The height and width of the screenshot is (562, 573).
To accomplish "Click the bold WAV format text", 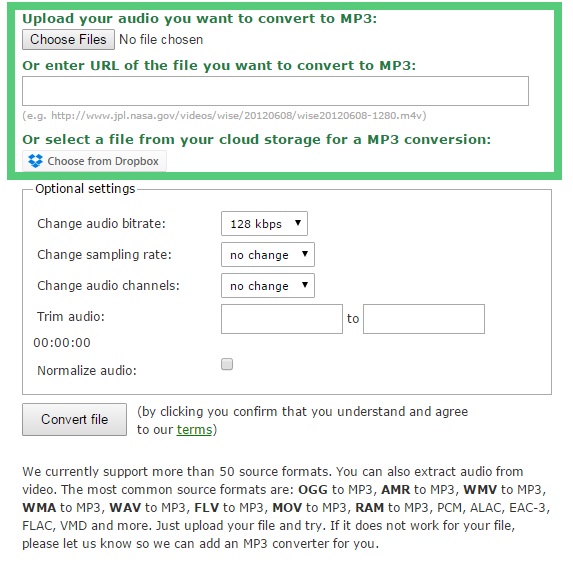I will 125,507.
